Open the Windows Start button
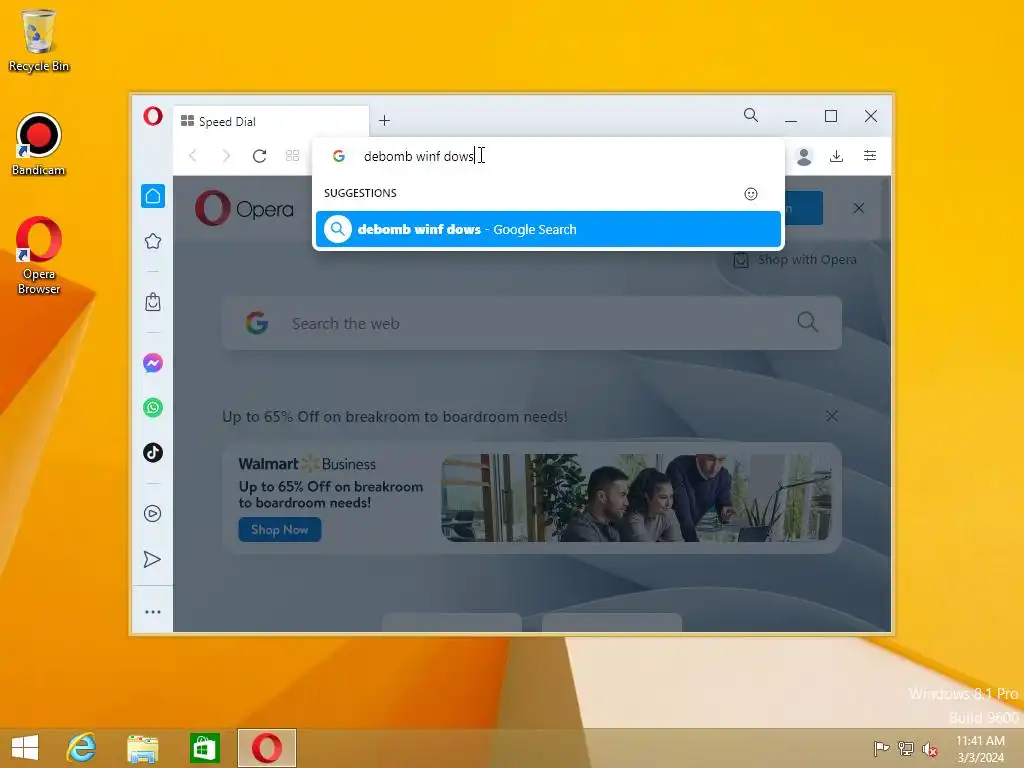Viewport: 1024px width, 768px height. pos(25,748)
